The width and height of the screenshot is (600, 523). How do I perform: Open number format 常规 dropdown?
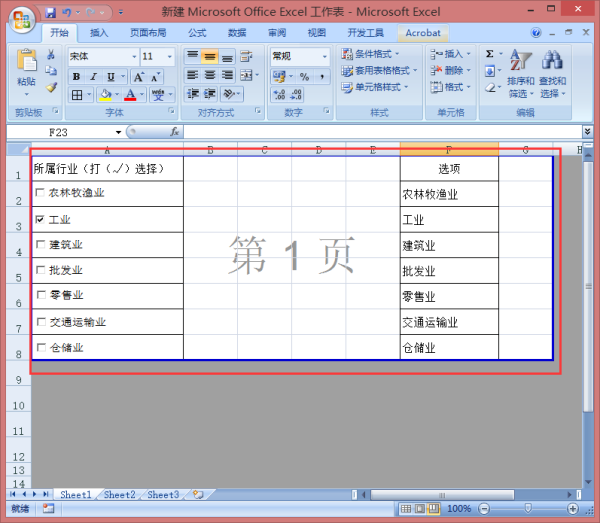324,57
